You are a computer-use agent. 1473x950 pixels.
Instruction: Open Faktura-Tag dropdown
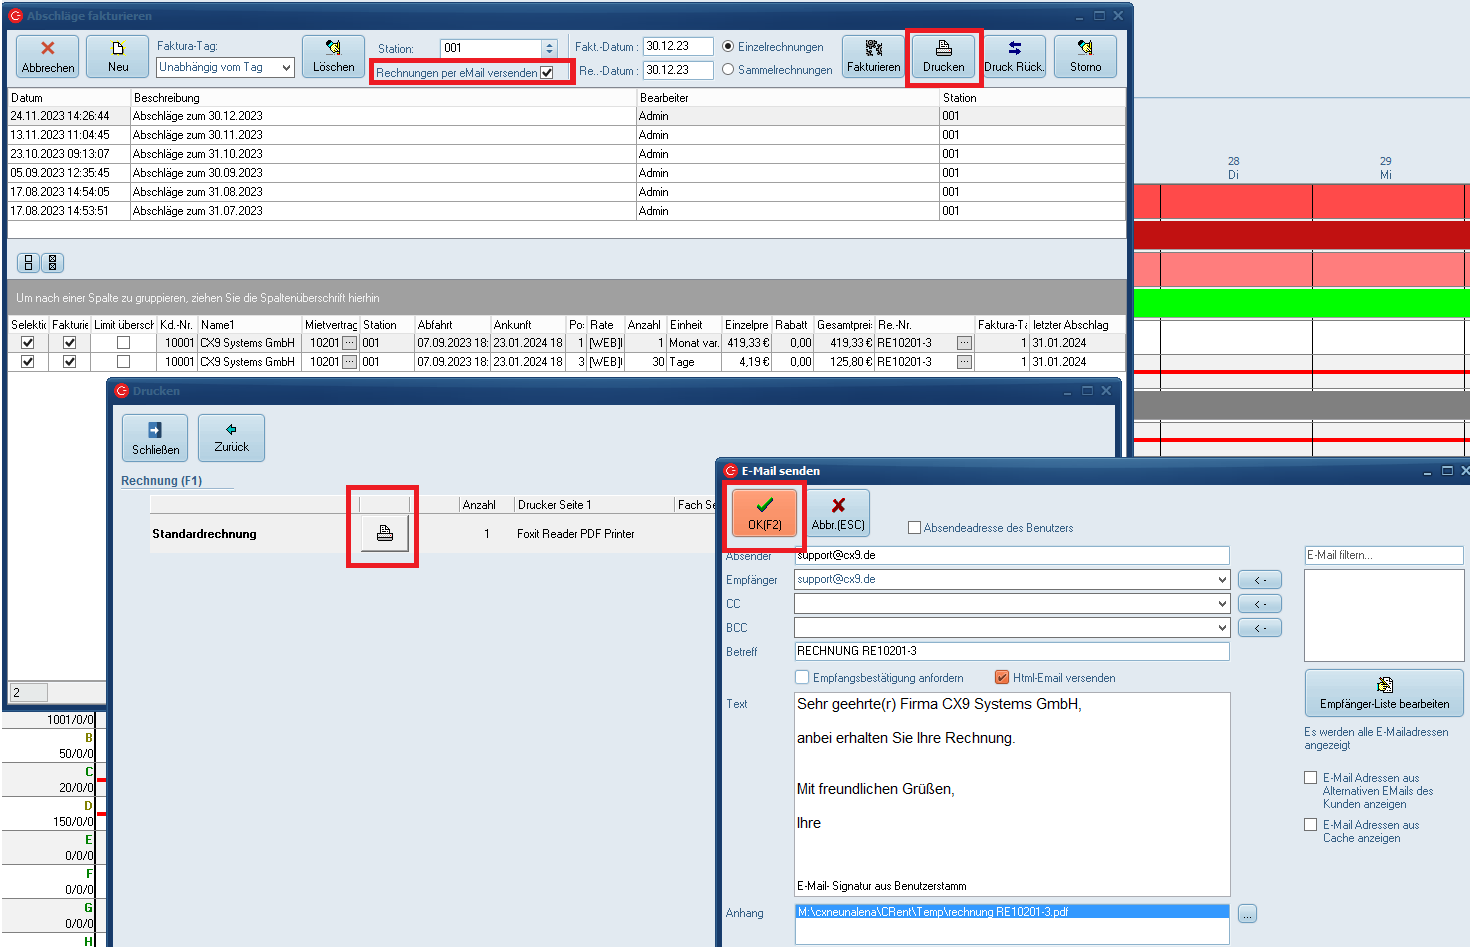(286, 68)
